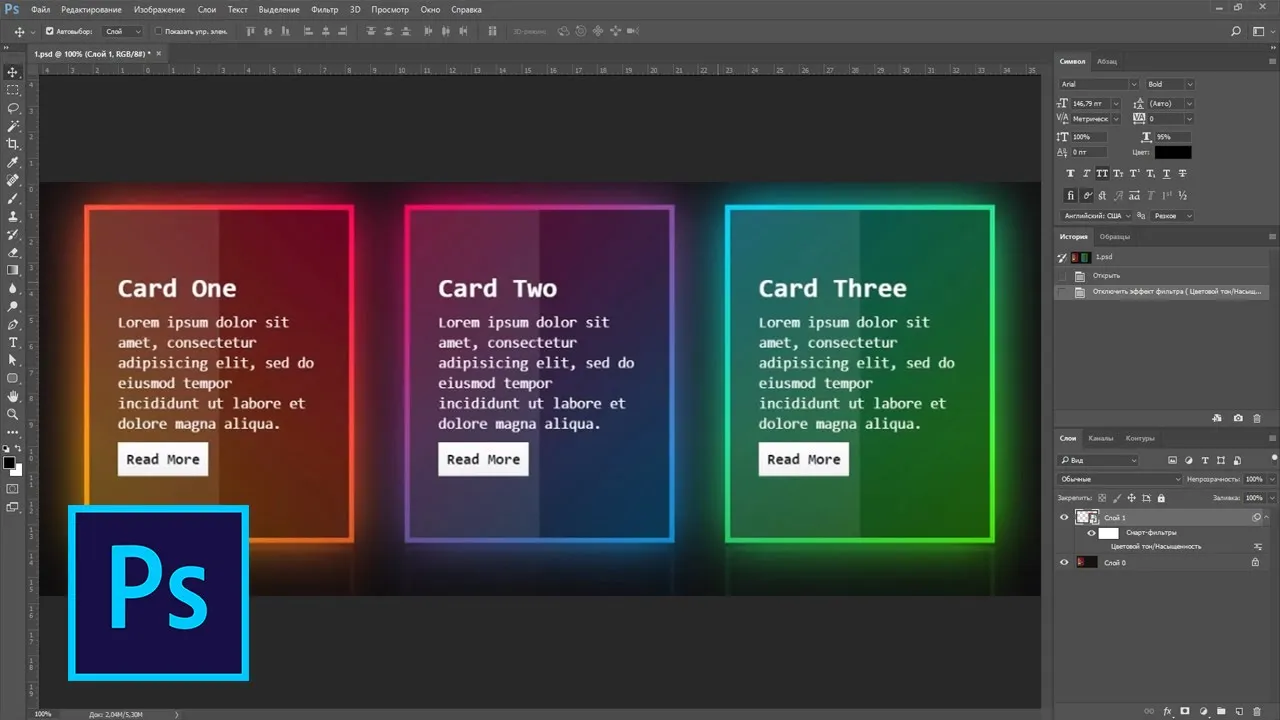This screenshot has width=1280, height=720.
Task: Open the Bold font style dropdown
Action: (x=1170, y=85)
